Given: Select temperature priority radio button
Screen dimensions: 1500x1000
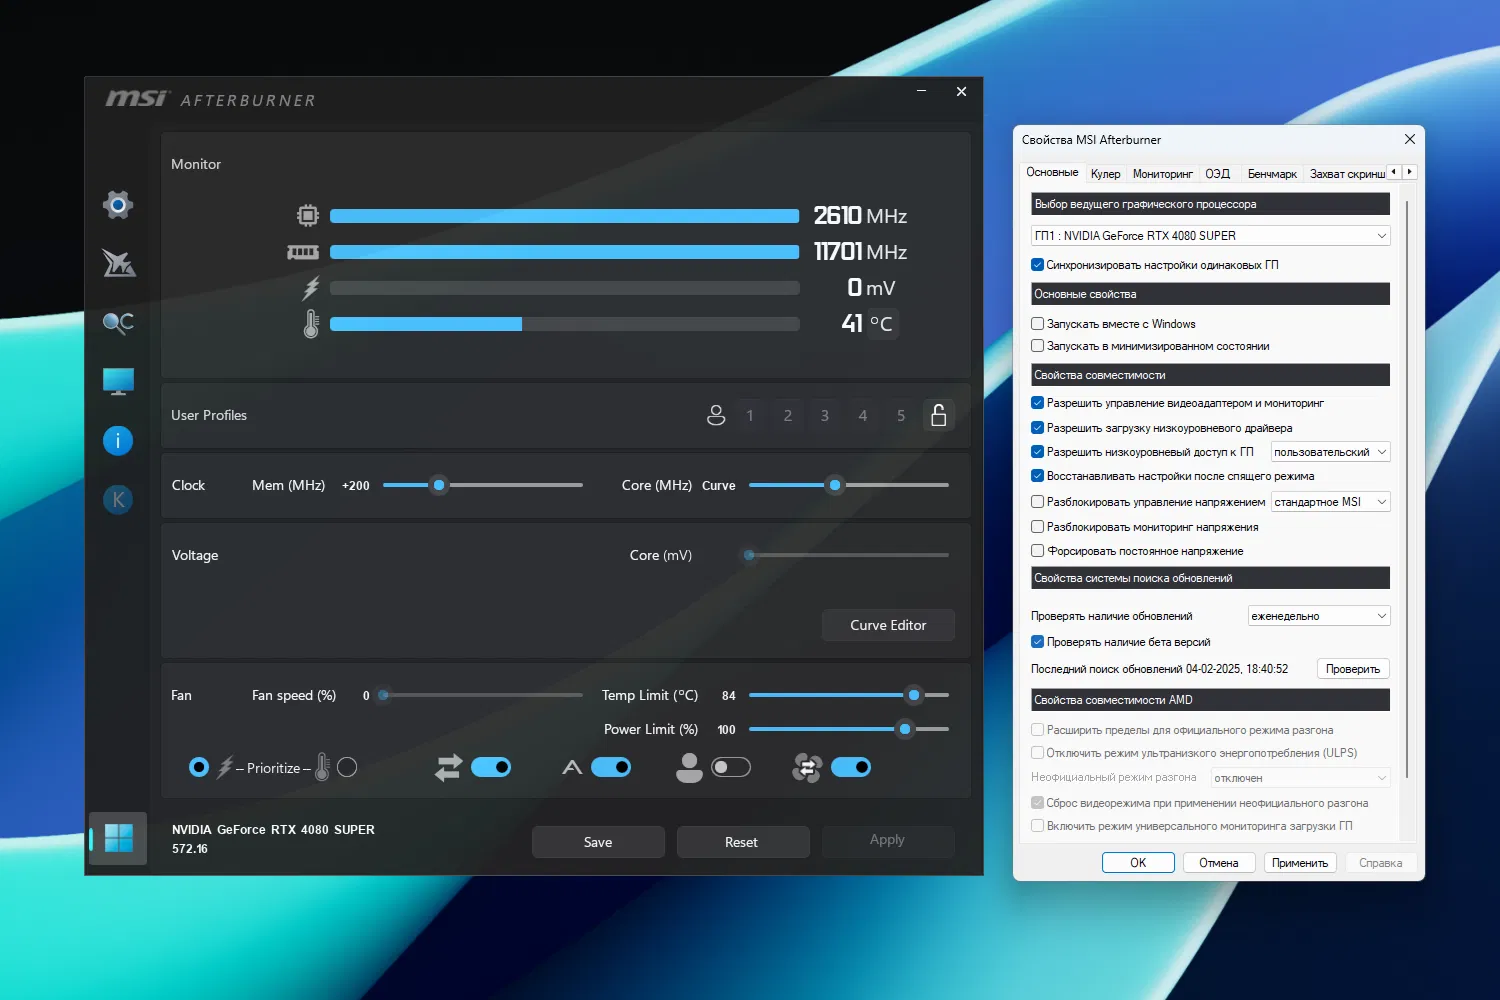Looking at the screenshot, I should point(347,767).
